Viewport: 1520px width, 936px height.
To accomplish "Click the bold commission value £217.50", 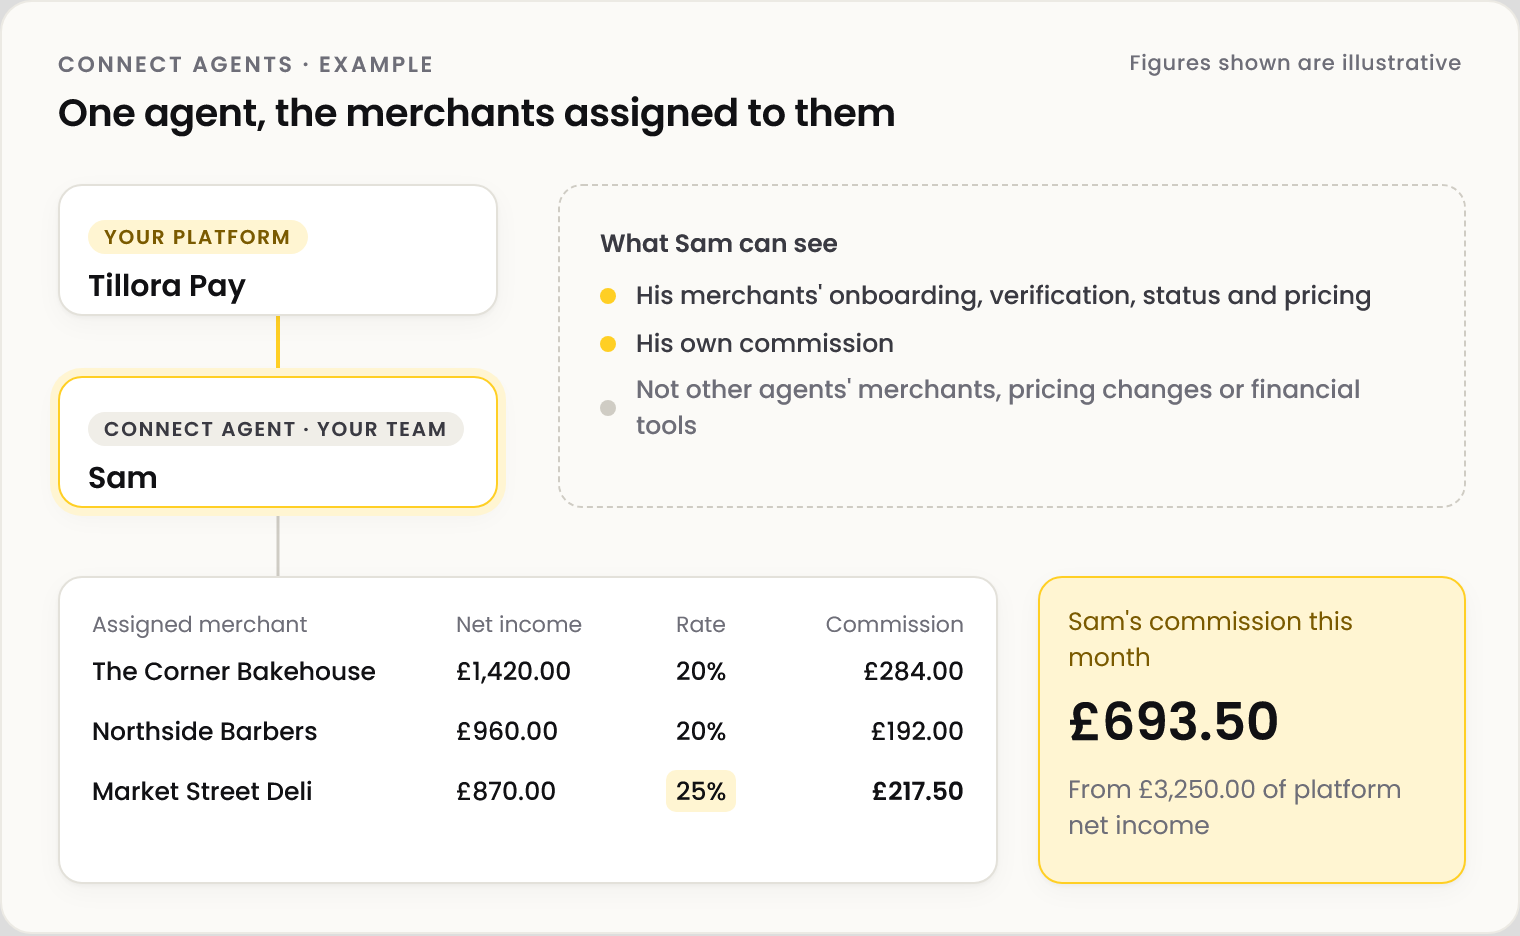I will pyautogui.click(x=917, y=792).
